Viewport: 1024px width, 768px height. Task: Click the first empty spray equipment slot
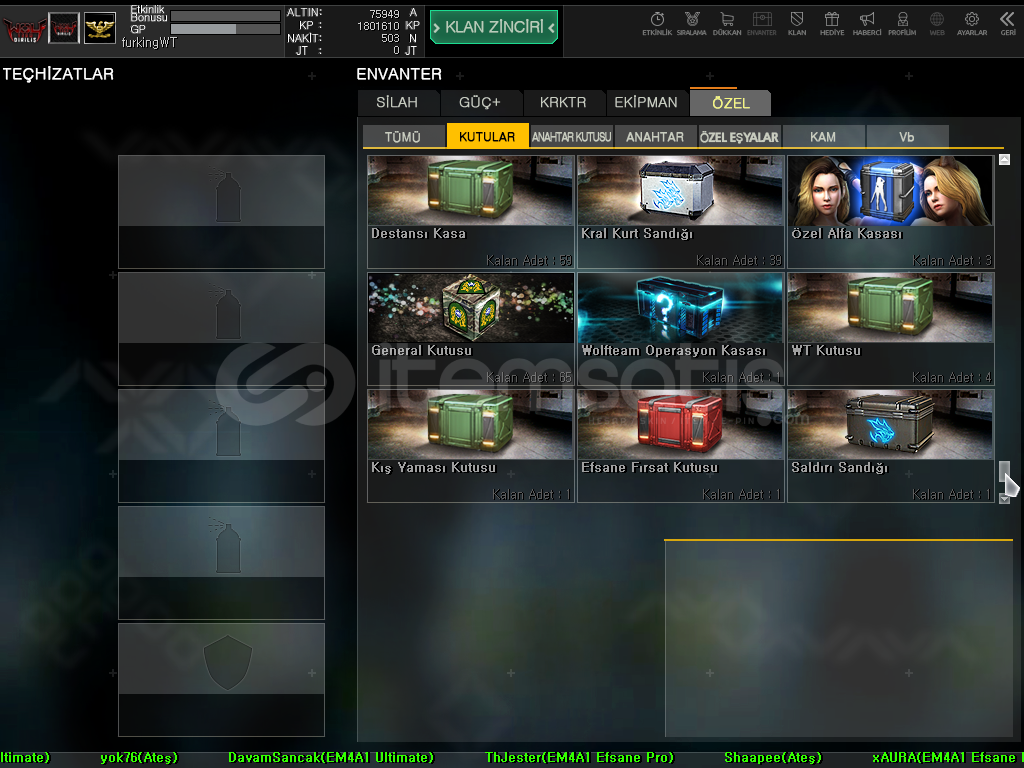[x=221, y=212]
